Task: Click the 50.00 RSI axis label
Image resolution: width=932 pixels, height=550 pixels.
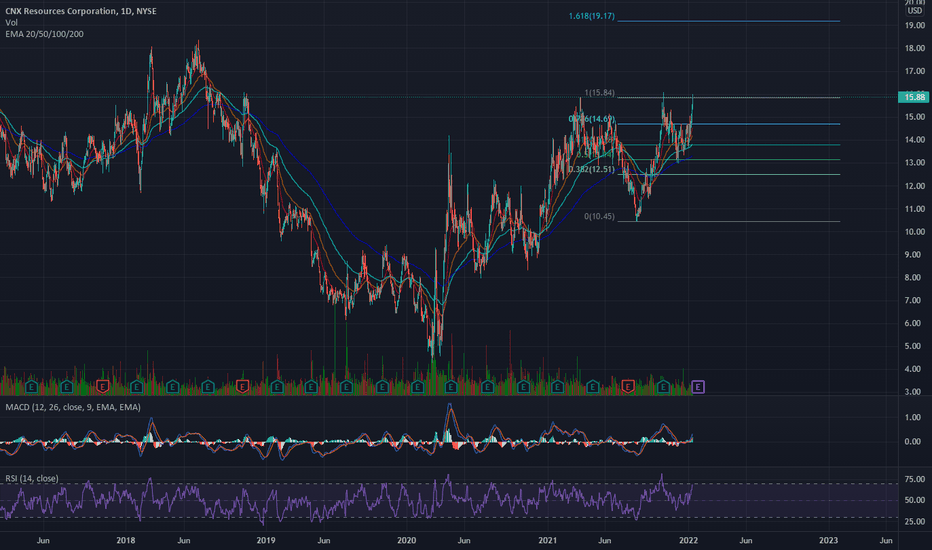Action: 915,501
